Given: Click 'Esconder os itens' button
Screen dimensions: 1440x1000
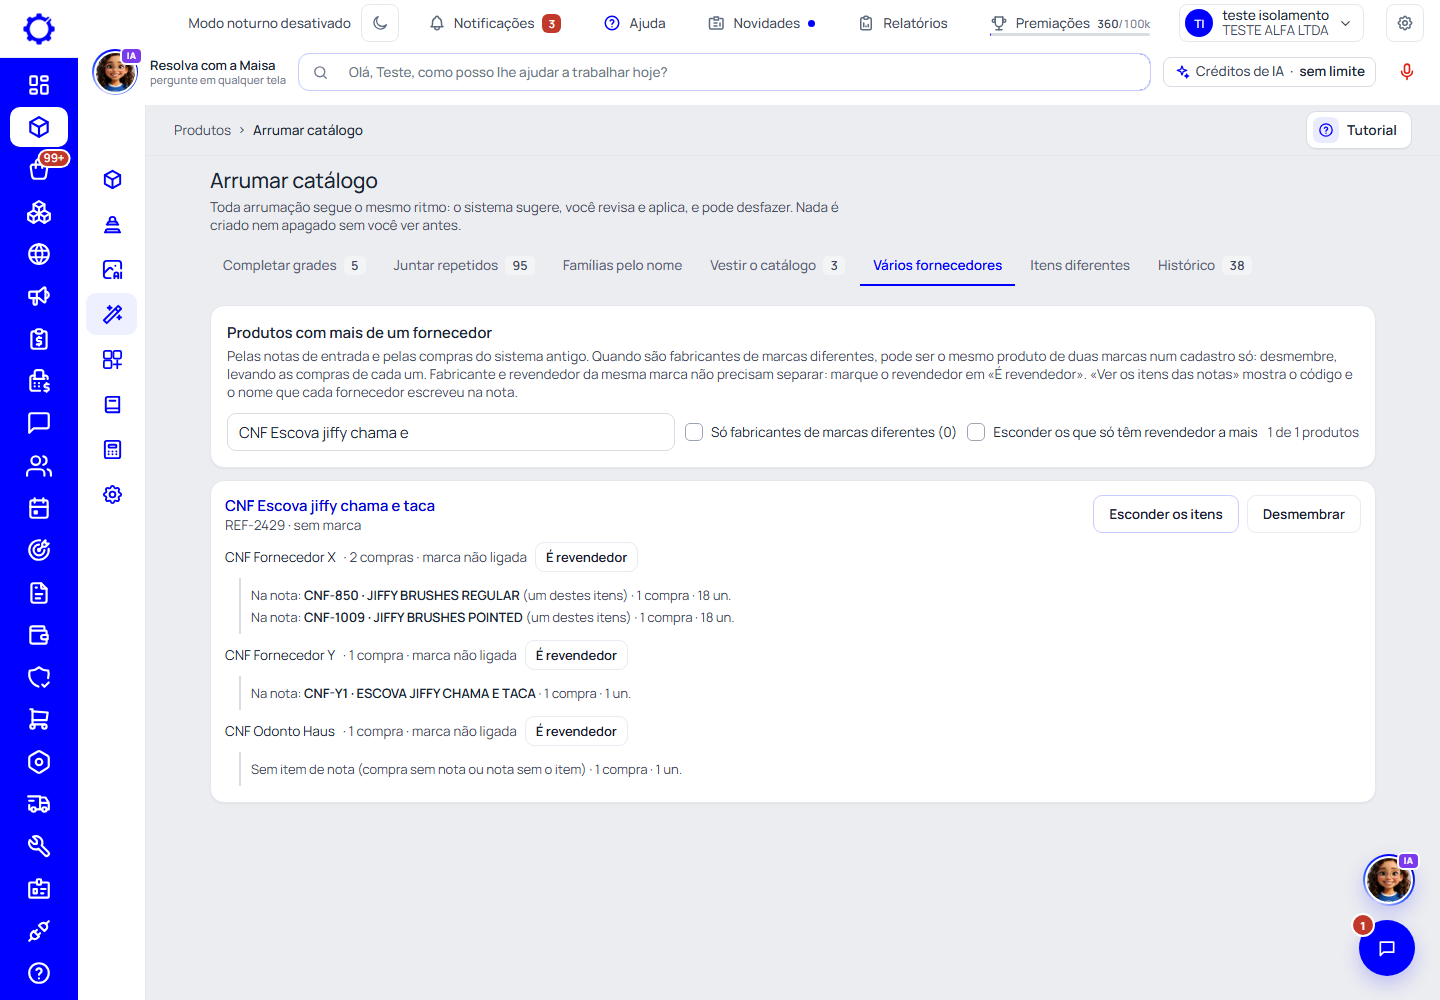Looking at the screenshot, I should tap(1166, 514).
